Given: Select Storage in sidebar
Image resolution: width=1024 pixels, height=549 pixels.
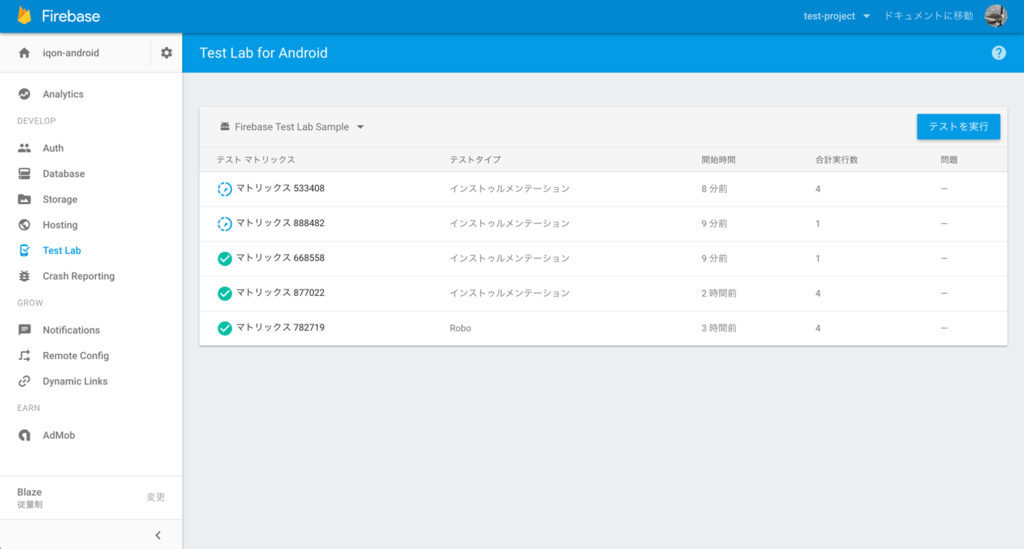Looking at the screenshot, I should [x=59, y=199].
